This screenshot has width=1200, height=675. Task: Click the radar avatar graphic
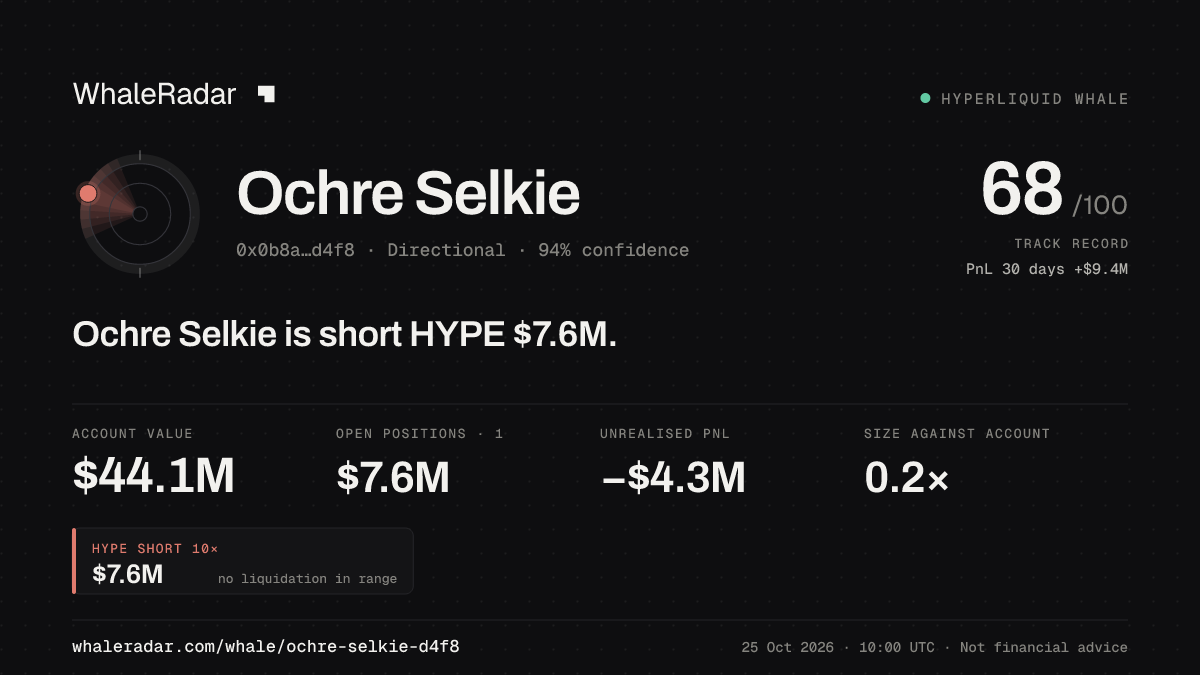[x=139, y=213]
